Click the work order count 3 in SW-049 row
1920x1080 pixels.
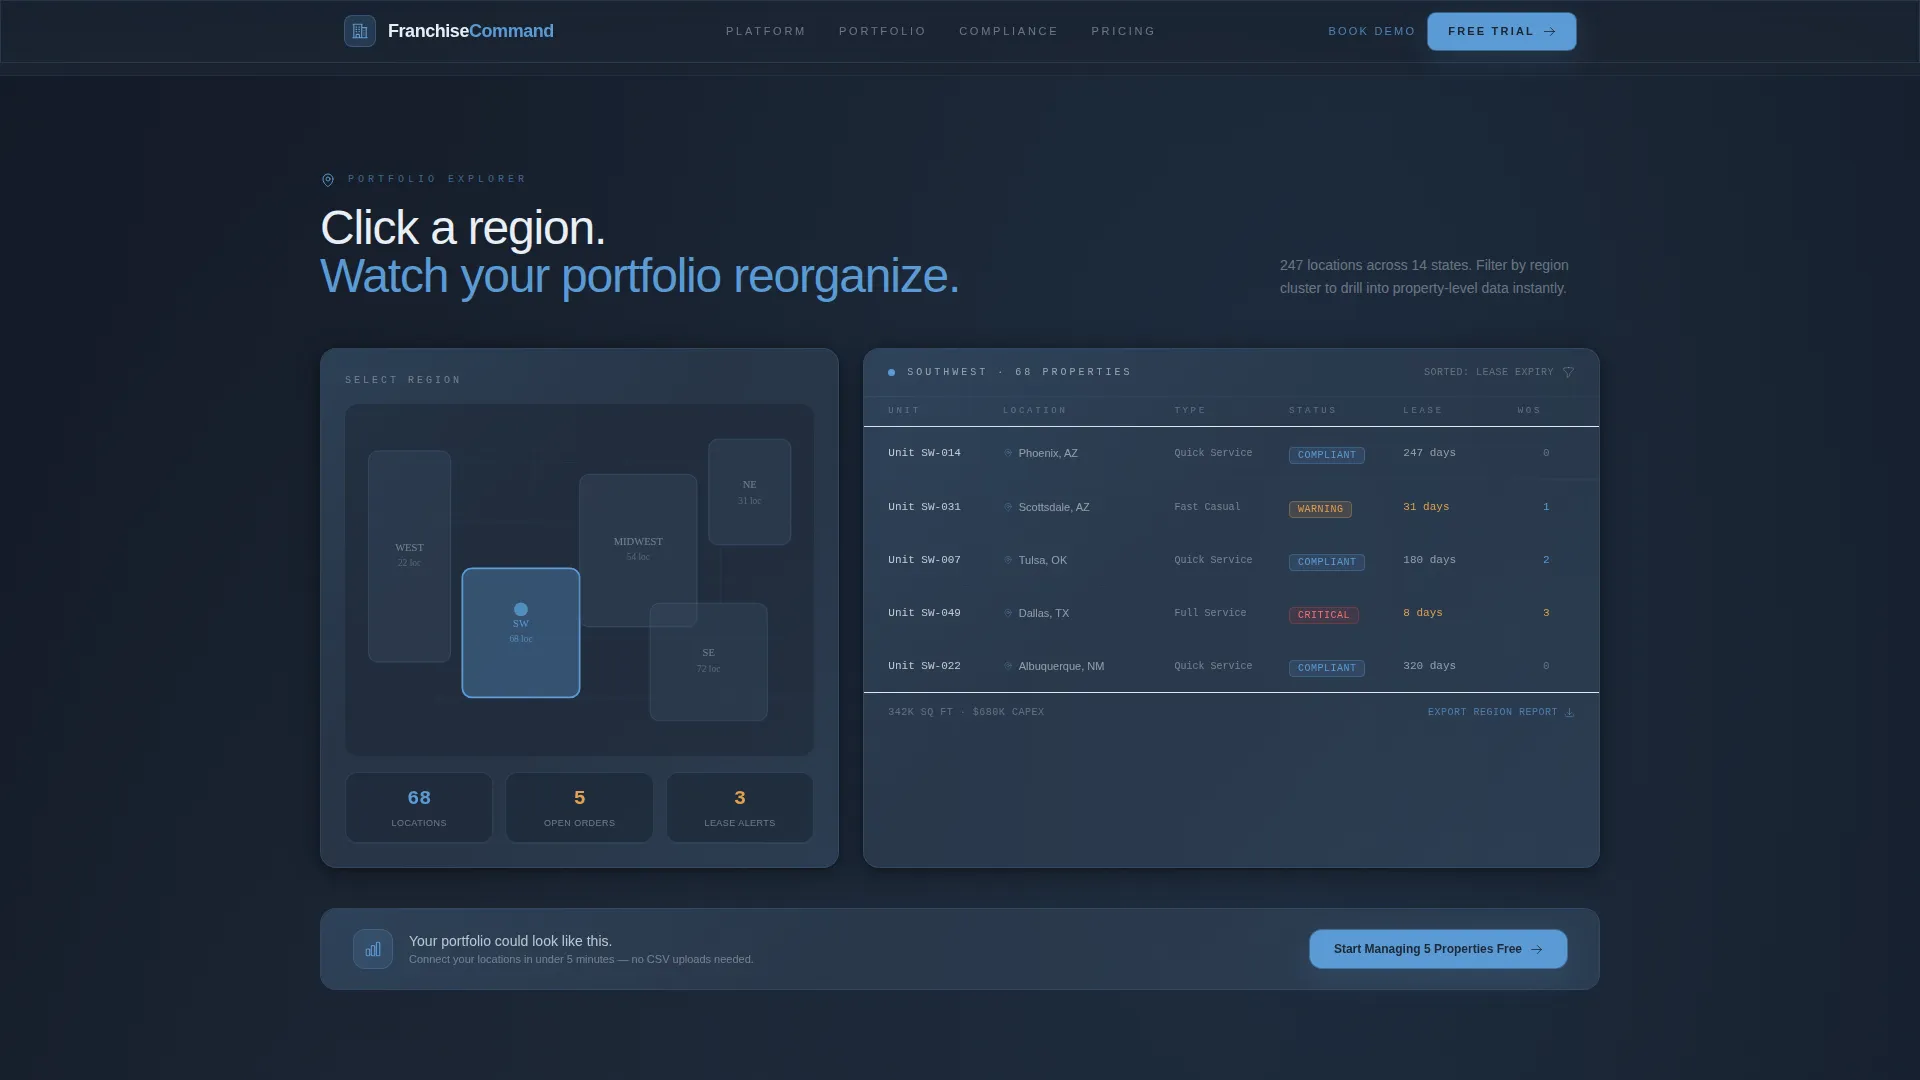tap(1546, 613)
